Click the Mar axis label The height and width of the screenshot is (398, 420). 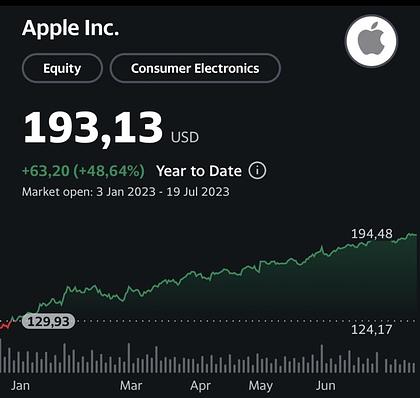click(x=131, y=386)
